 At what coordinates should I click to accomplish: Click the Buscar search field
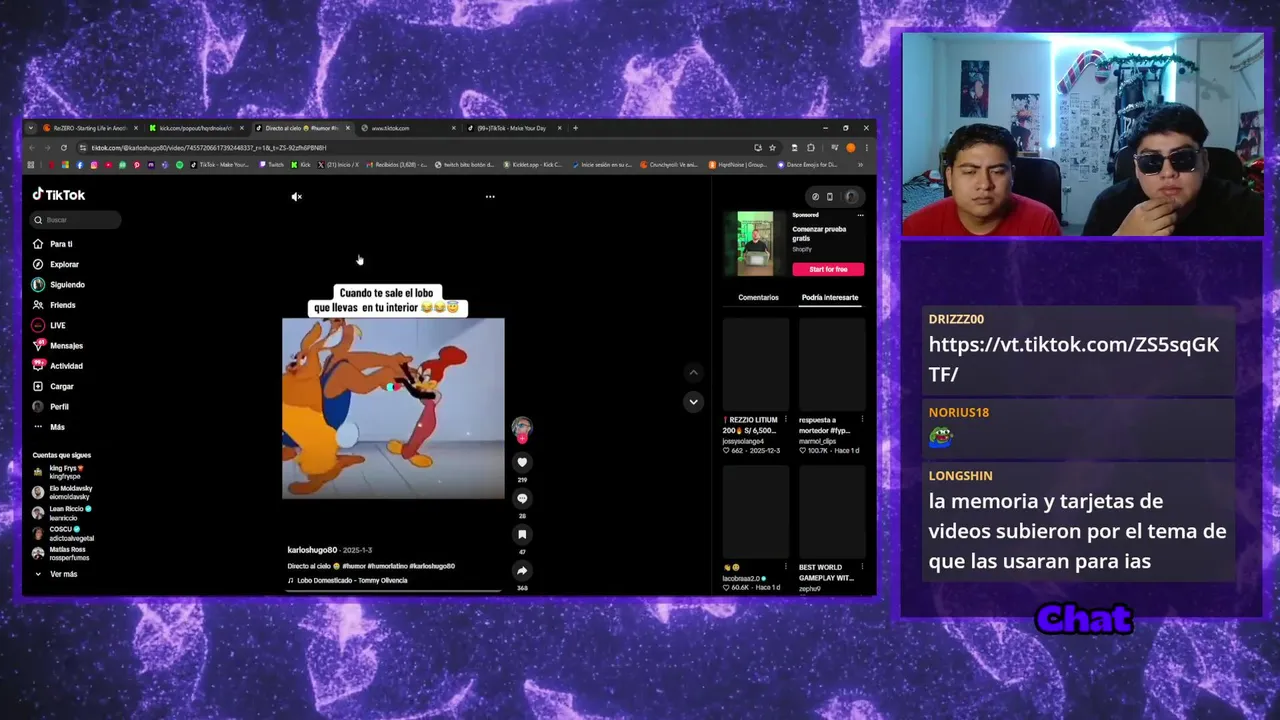(75, 220)
